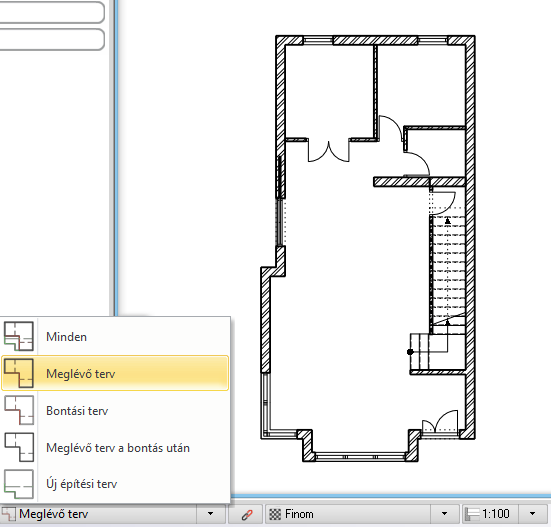Choose Meglévő terv menu entry

pos(115,373)
